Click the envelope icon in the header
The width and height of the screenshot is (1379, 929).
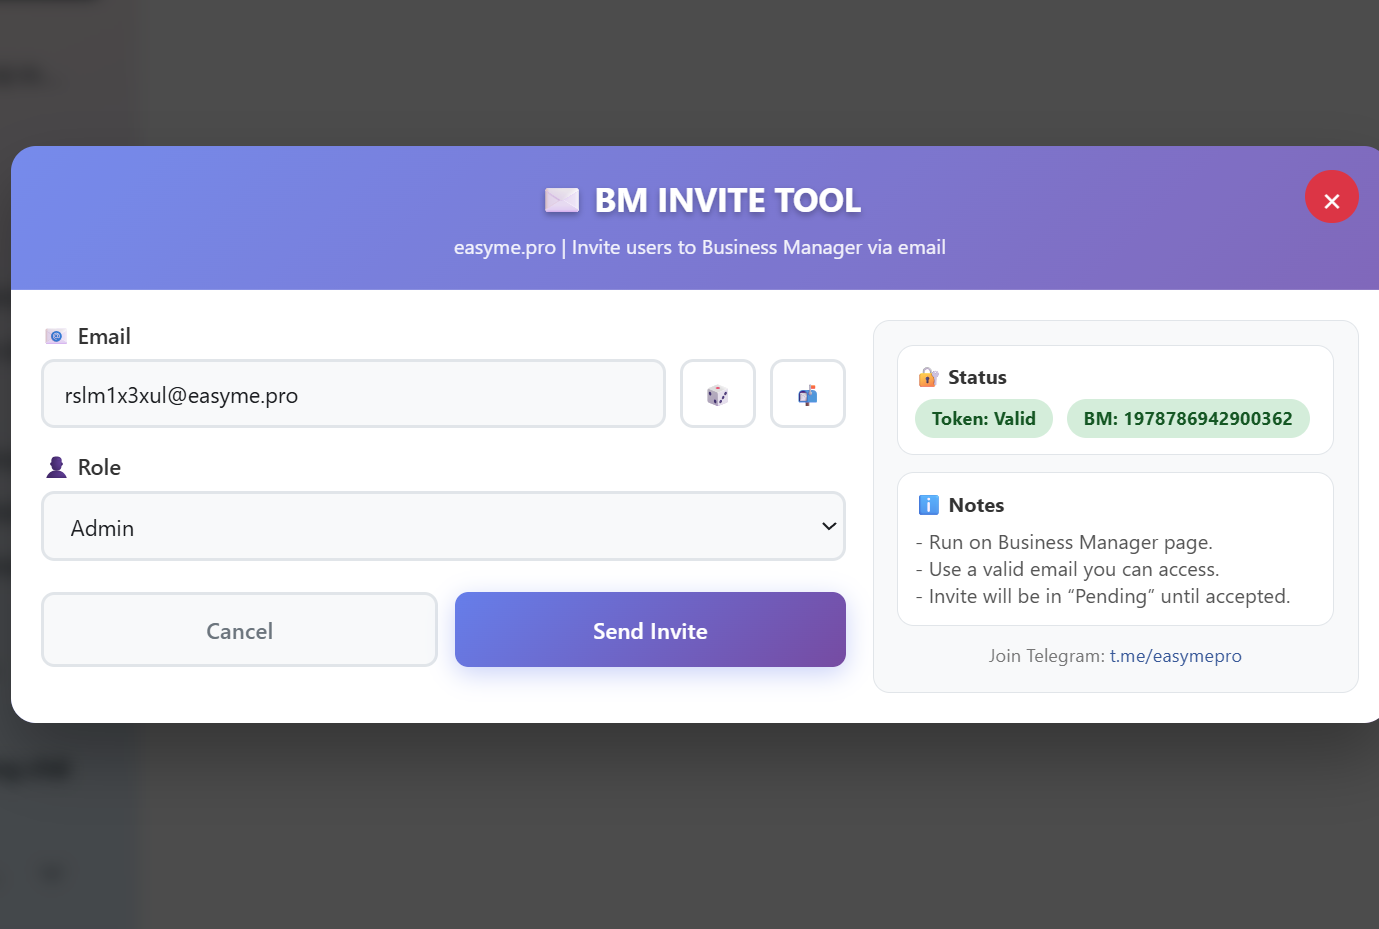pyautogui.click(x=562, y=200)
